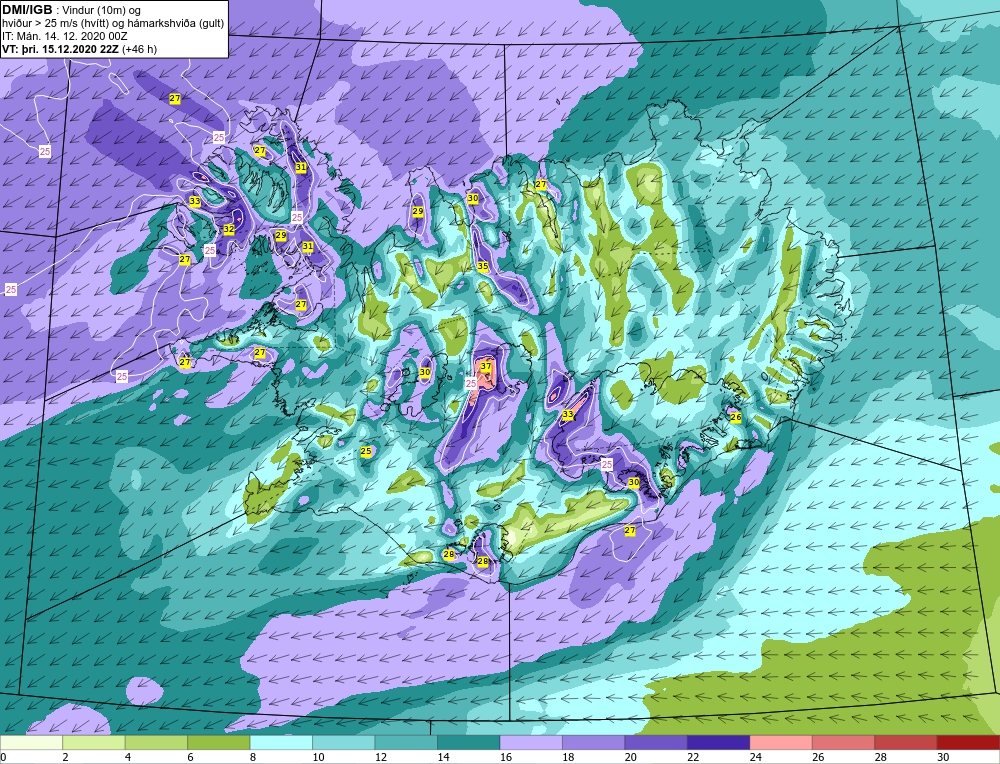Click the 28–30 m/s red legend swatch
The image size is (1000, 764).
[x=906, y=743]
